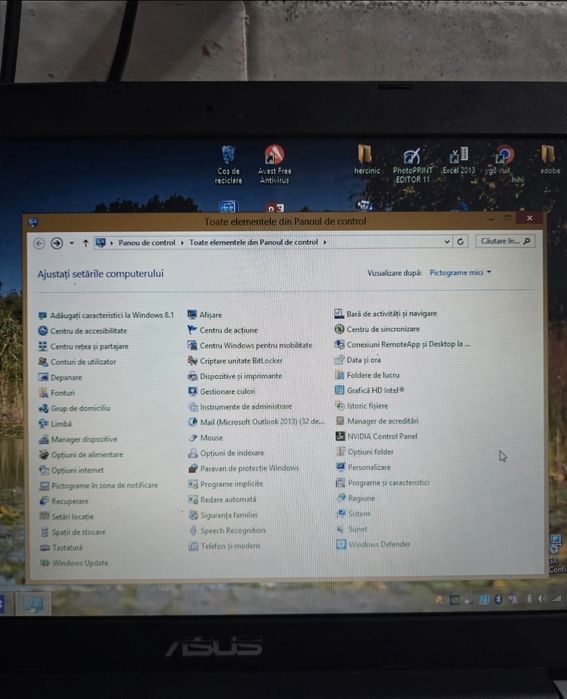Click the Control Panel taskbar button
This screenshot has height=699, width=567.
[x=33, y=603]
